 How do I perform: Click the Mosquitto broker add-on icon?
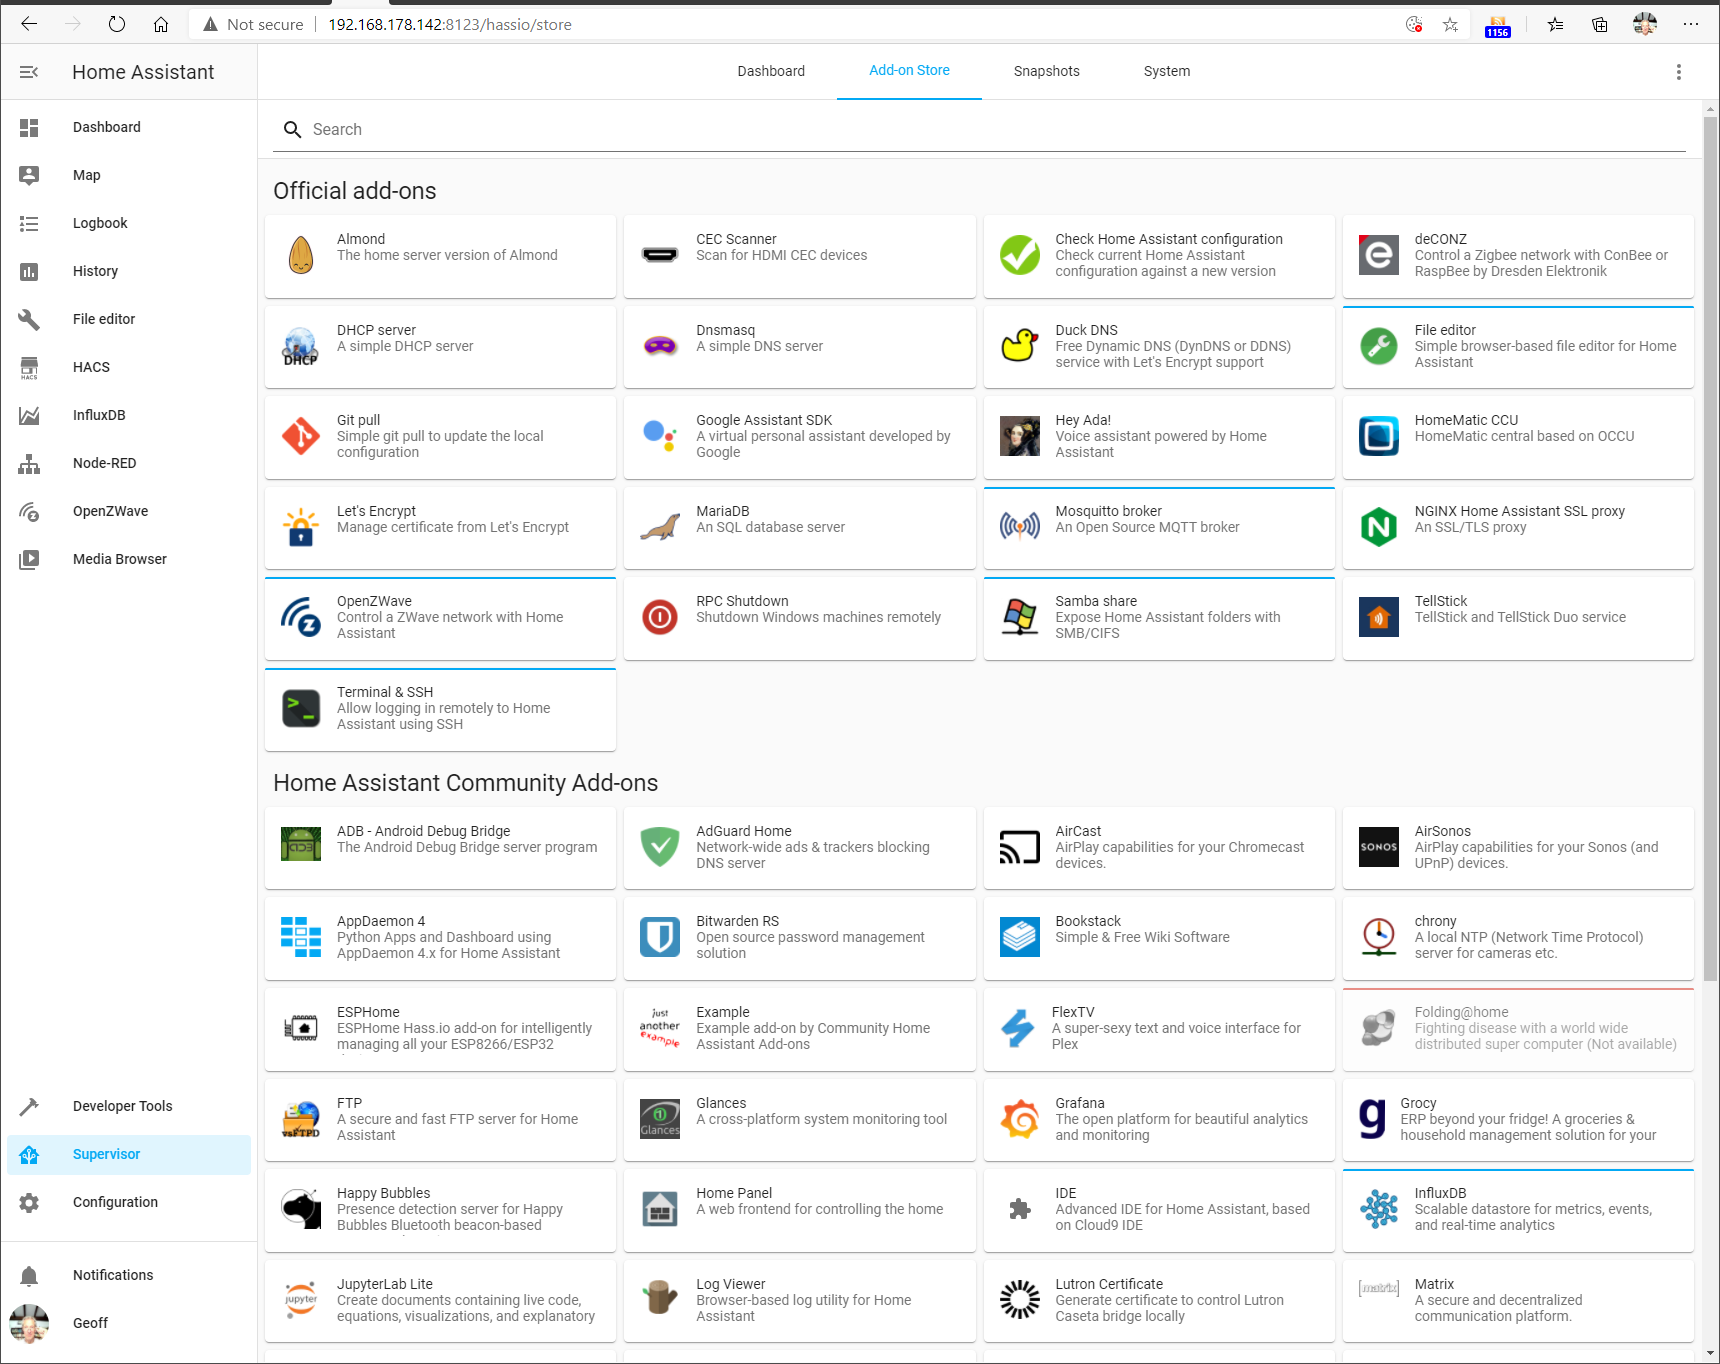(x=1019, y=526)
